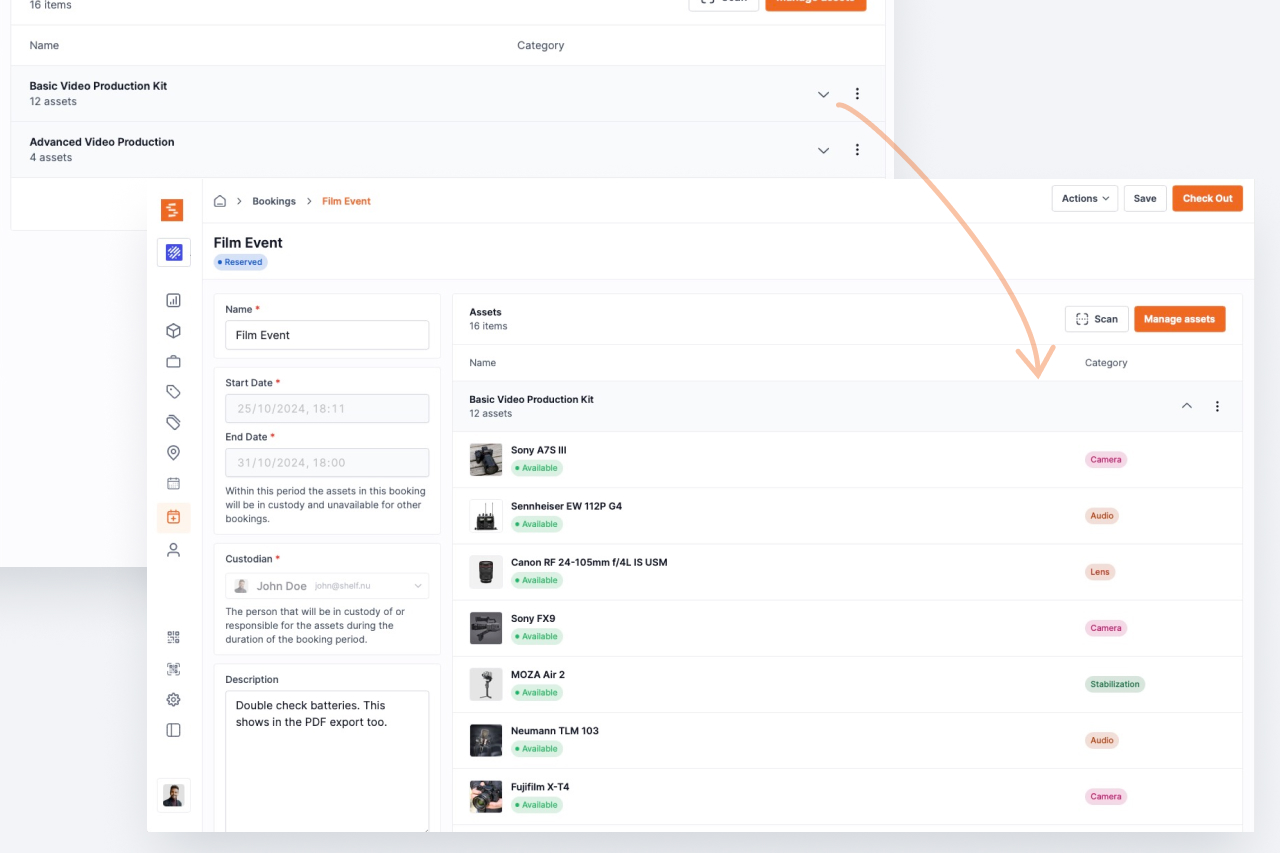The image size is (1280, 853).
Task: Open Locations via the map pin icon
Action: coord(173,453)
